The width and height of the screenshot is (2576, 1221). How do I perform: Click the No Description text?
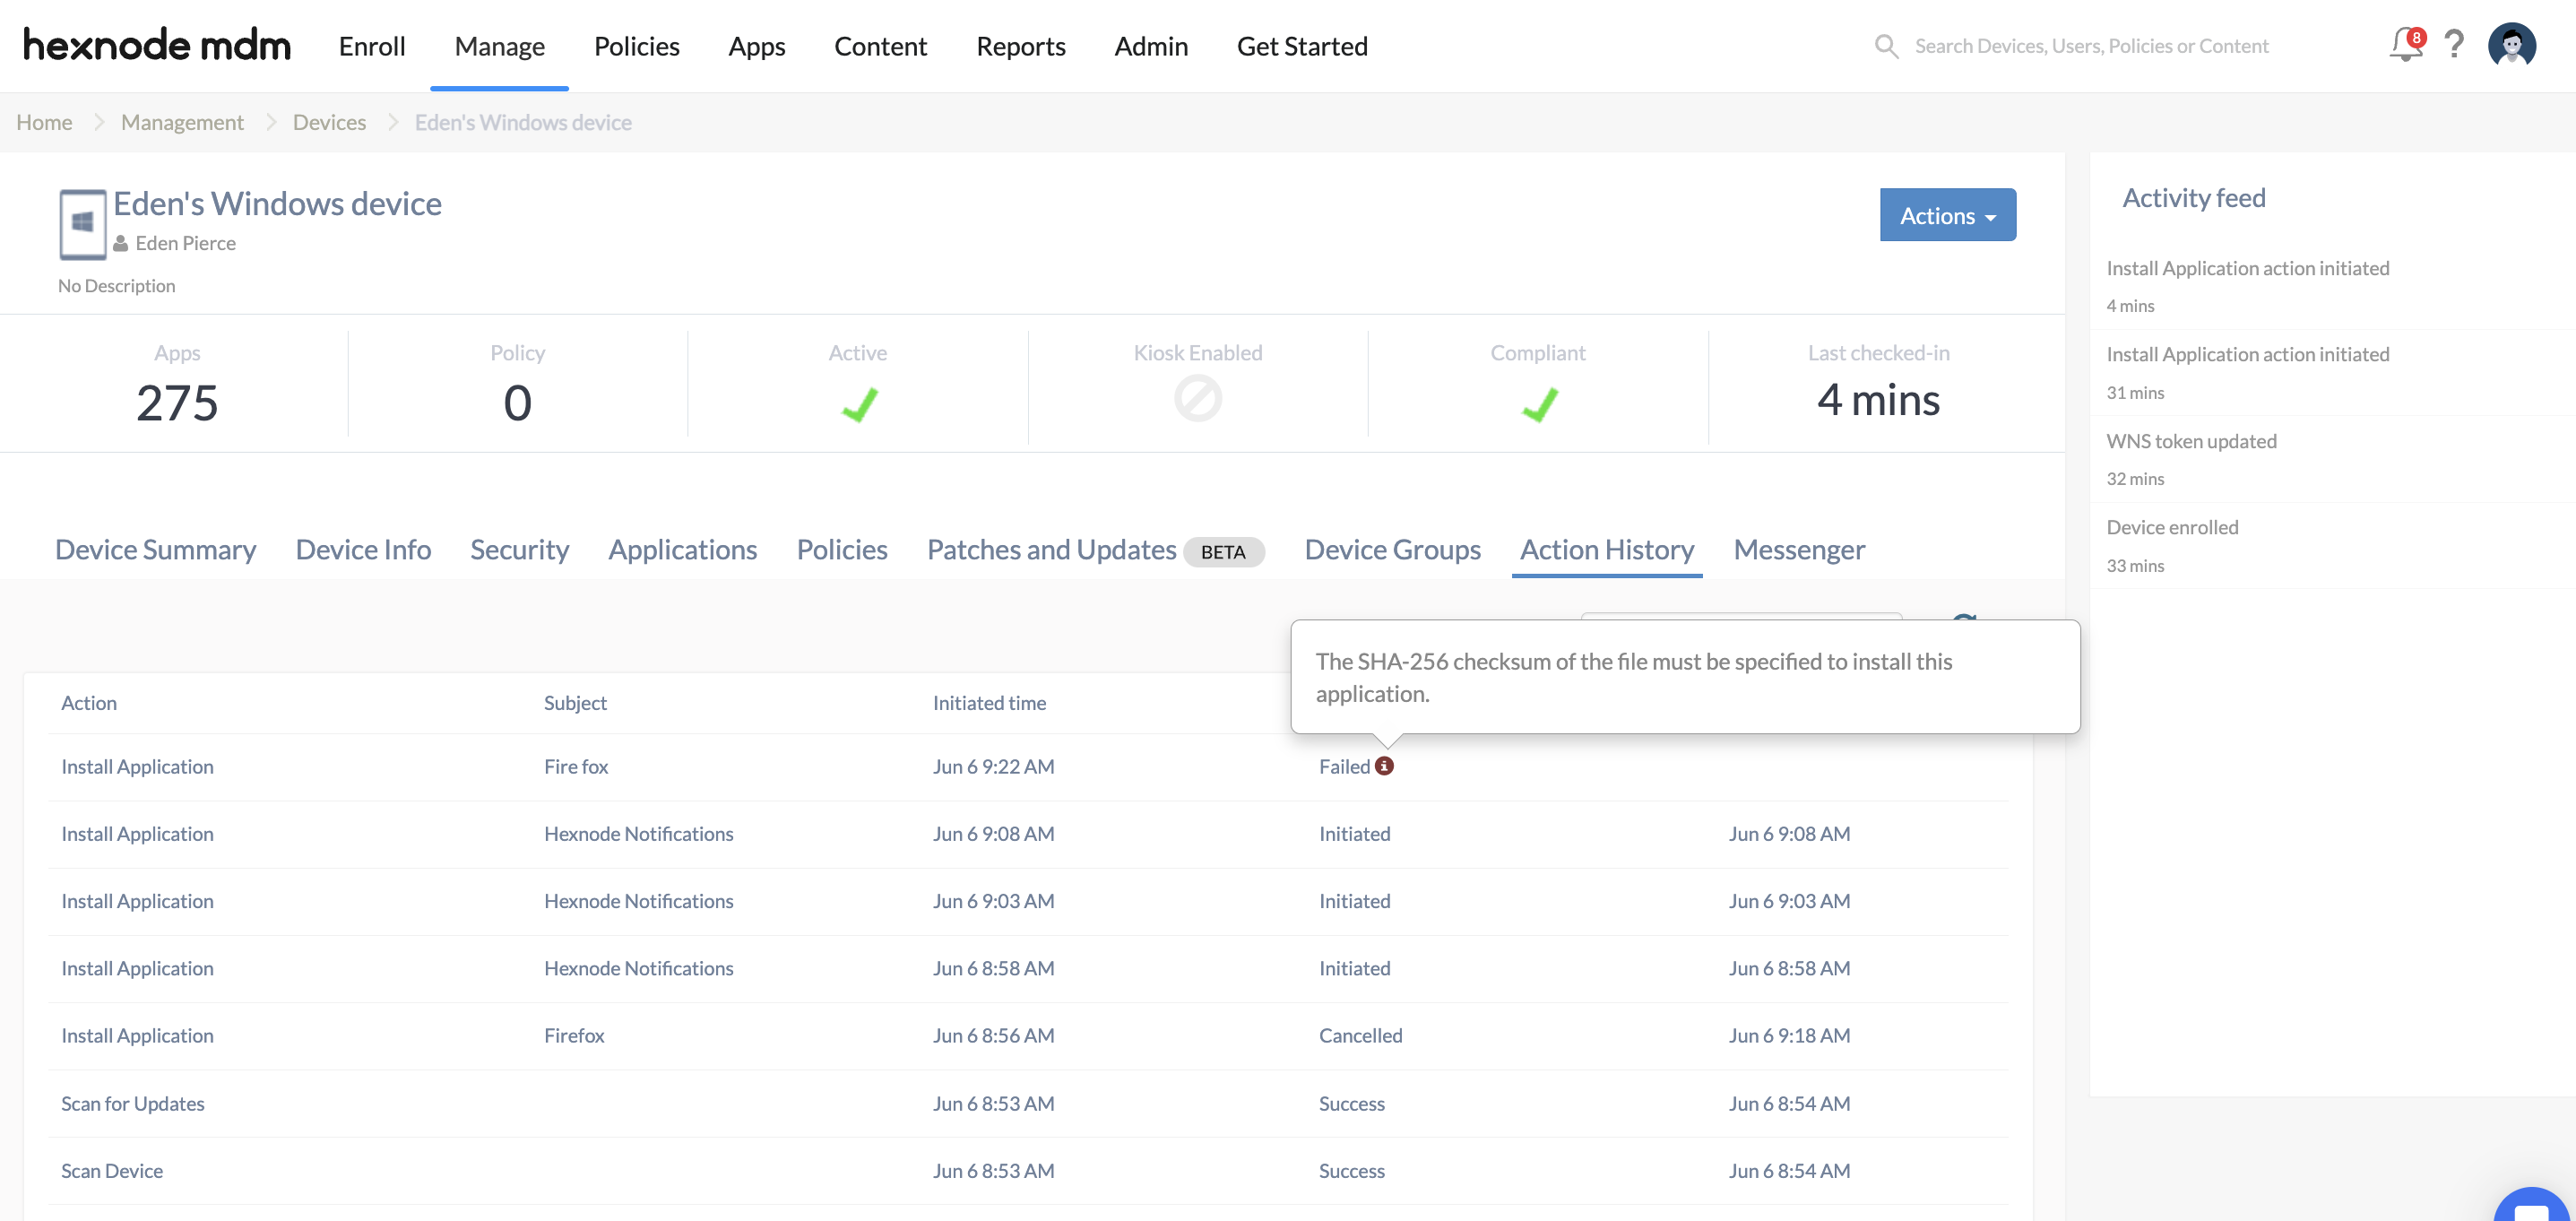[x=116, y=285]
